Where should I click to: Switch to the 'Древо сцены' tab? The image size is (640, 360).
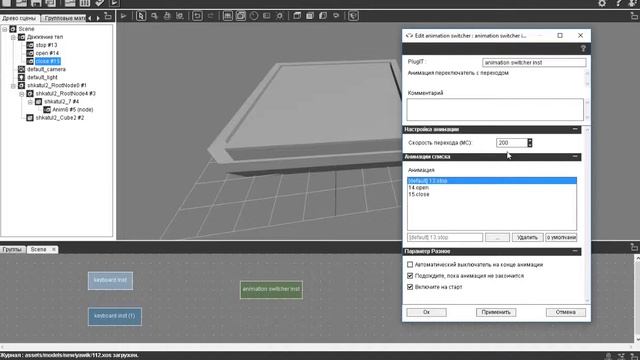tap(20, 18)
